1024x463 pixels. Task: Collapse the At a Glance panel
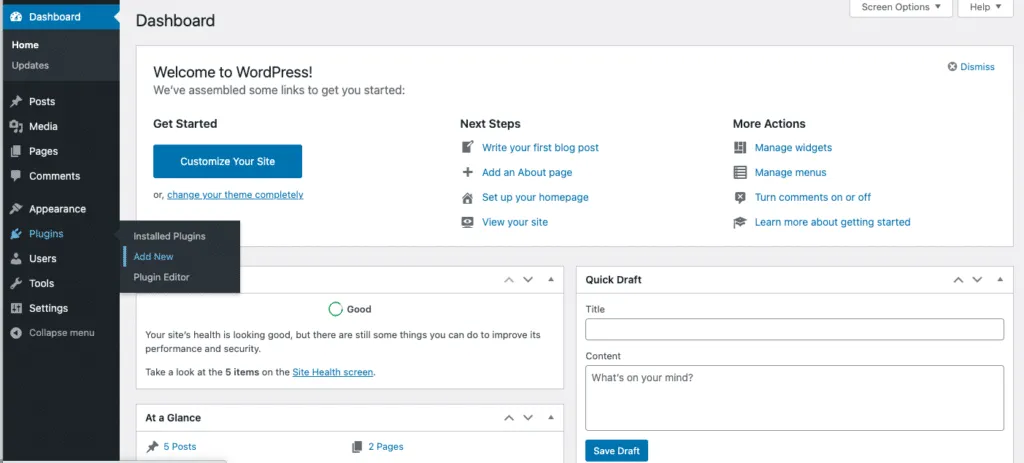(x=550, y=418)
